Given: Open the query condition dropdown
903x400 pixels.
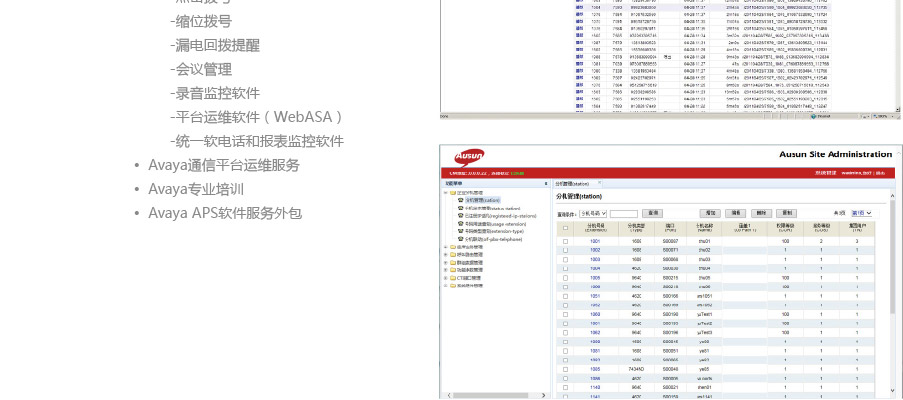Looking at the screenshot, I should (592, 213).
